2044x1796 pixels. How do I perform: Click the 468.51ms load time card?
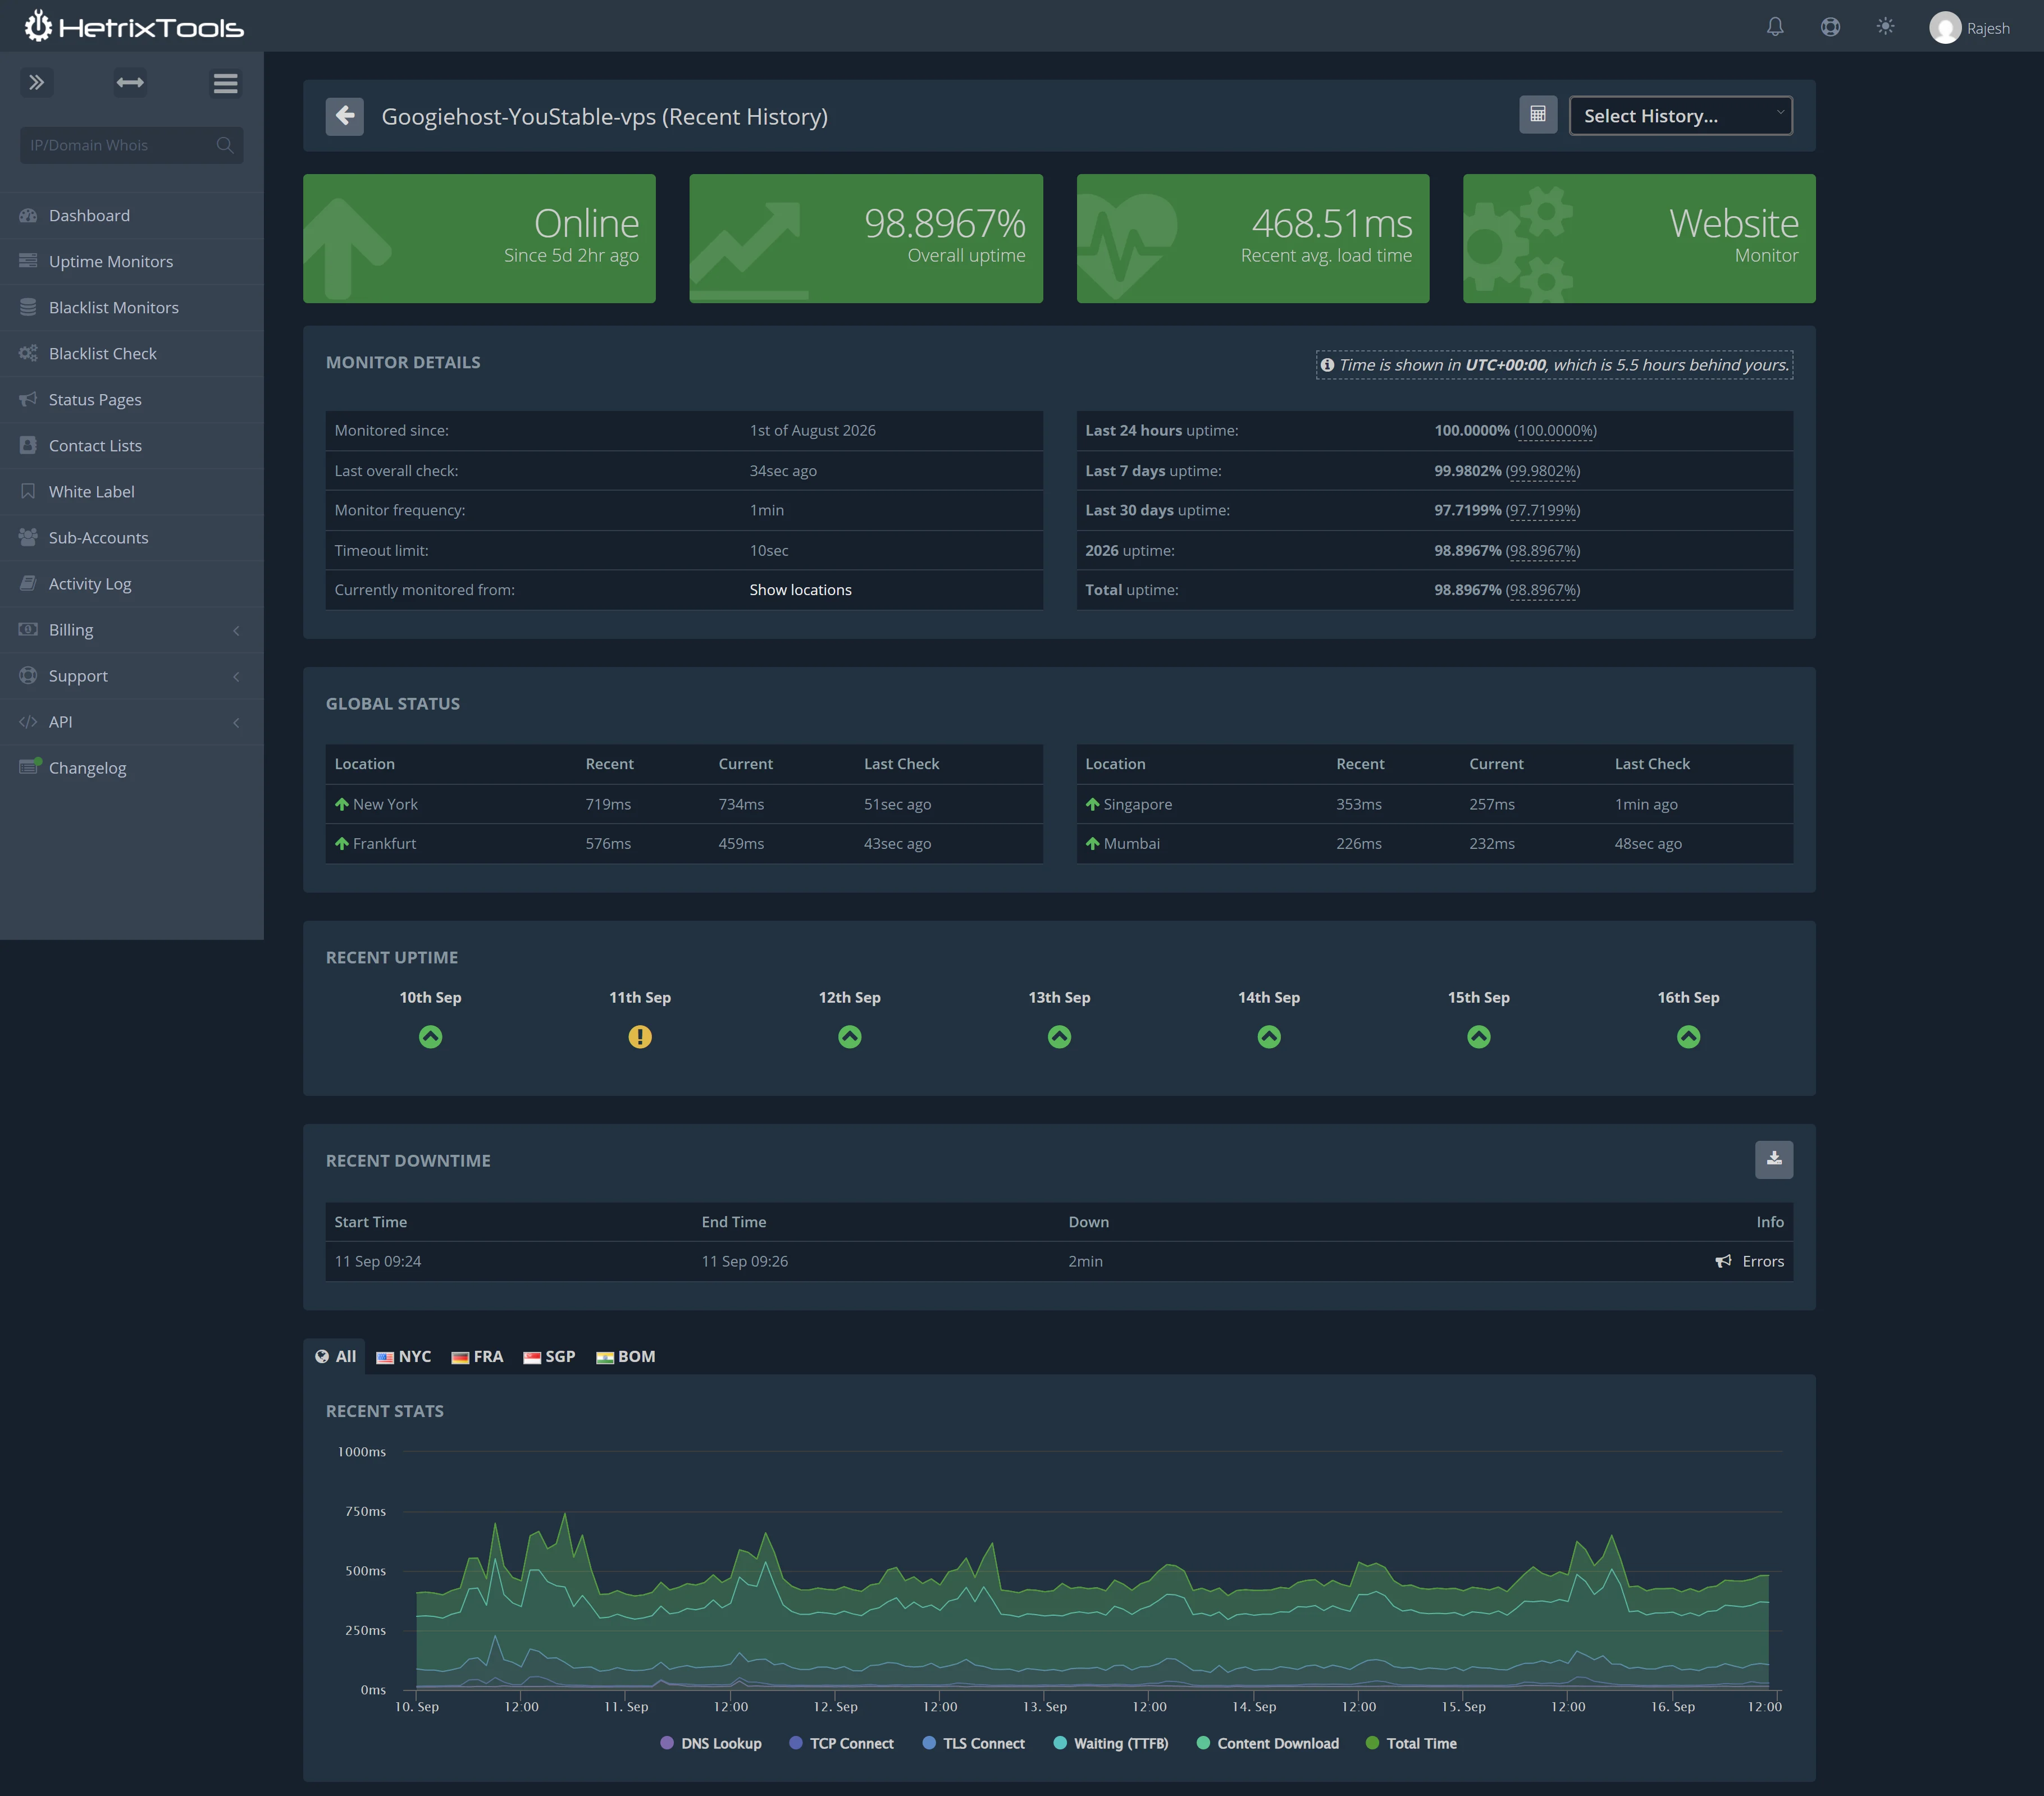(x=1252, y=238)
